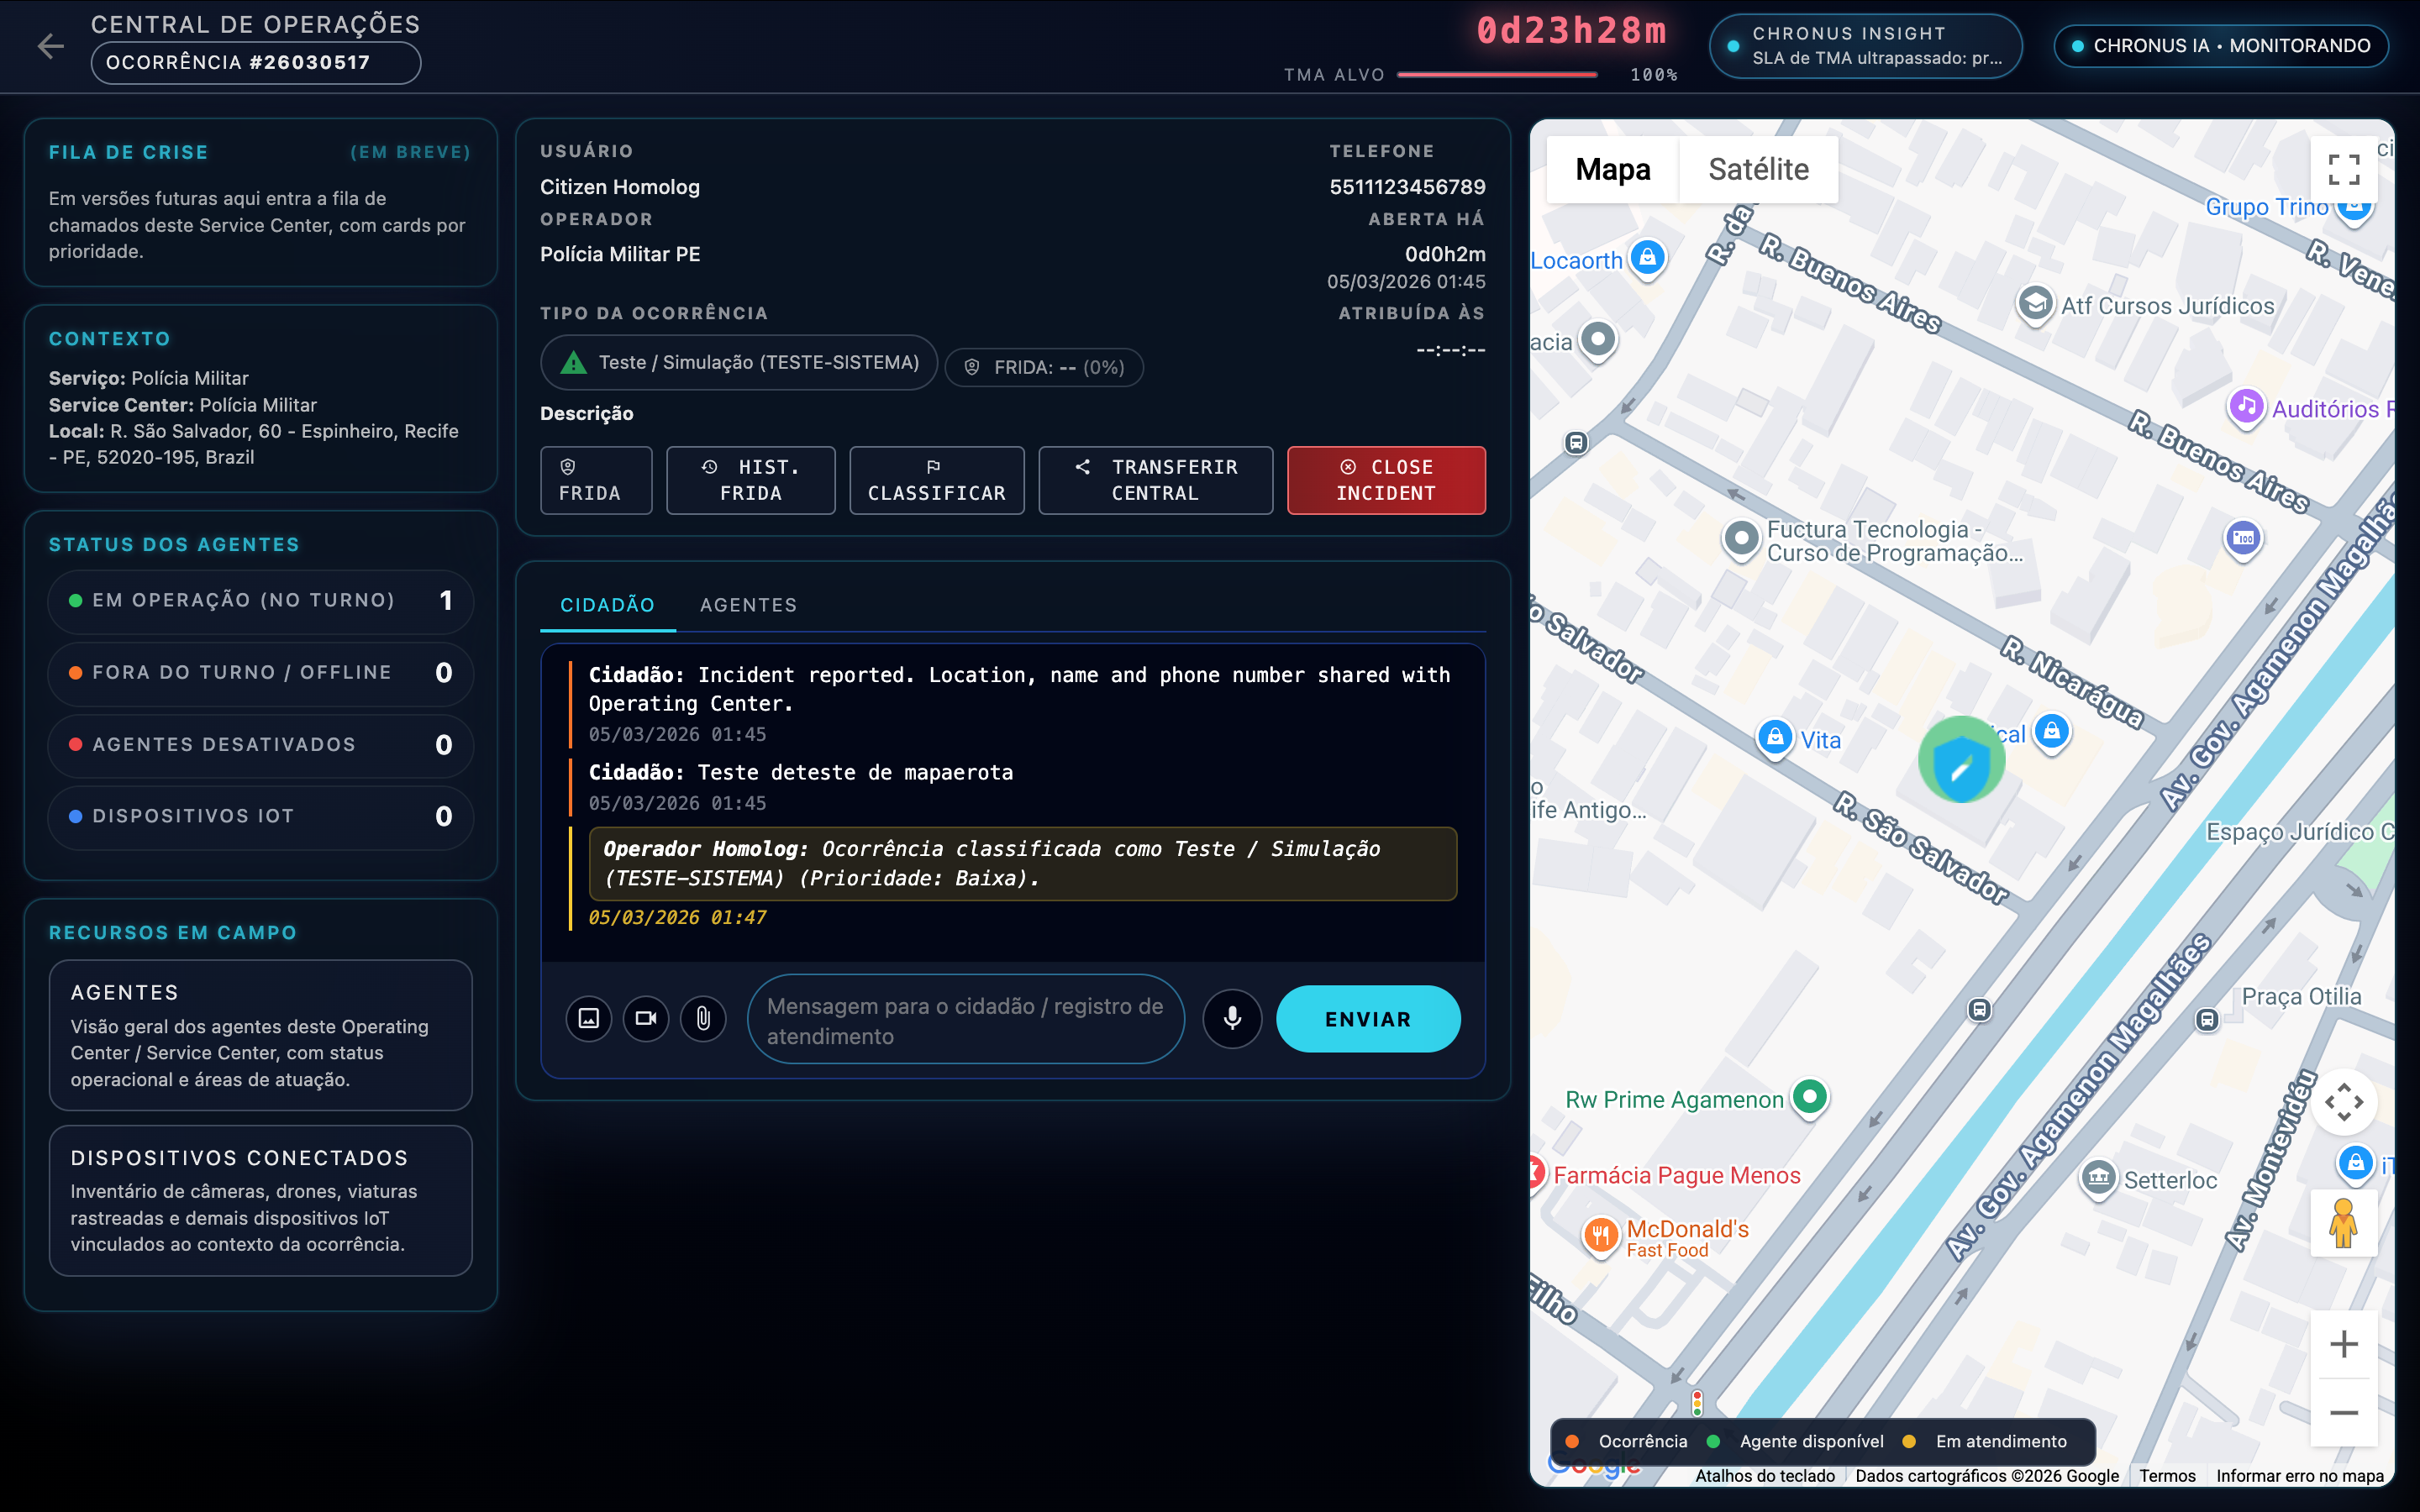Screen dimensions: 2420x1512
Task: Toggle fullscreen map view icon
Action: point(2343,169)
